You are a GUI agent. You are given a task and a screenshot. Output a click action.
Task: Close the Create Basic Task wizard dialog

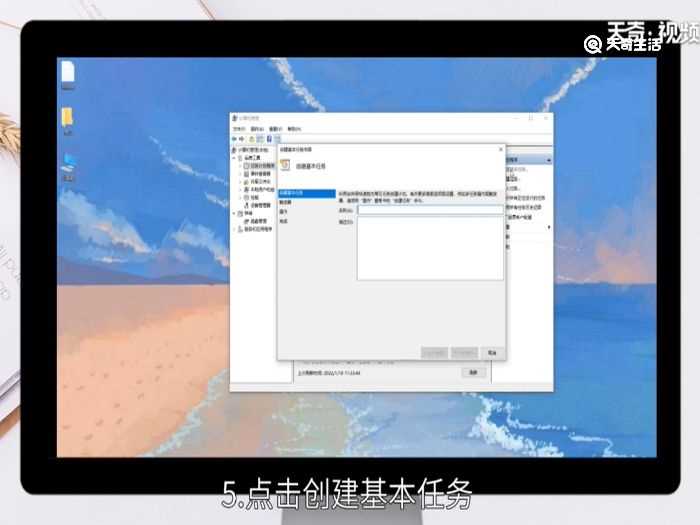click(x=500, y=149)
